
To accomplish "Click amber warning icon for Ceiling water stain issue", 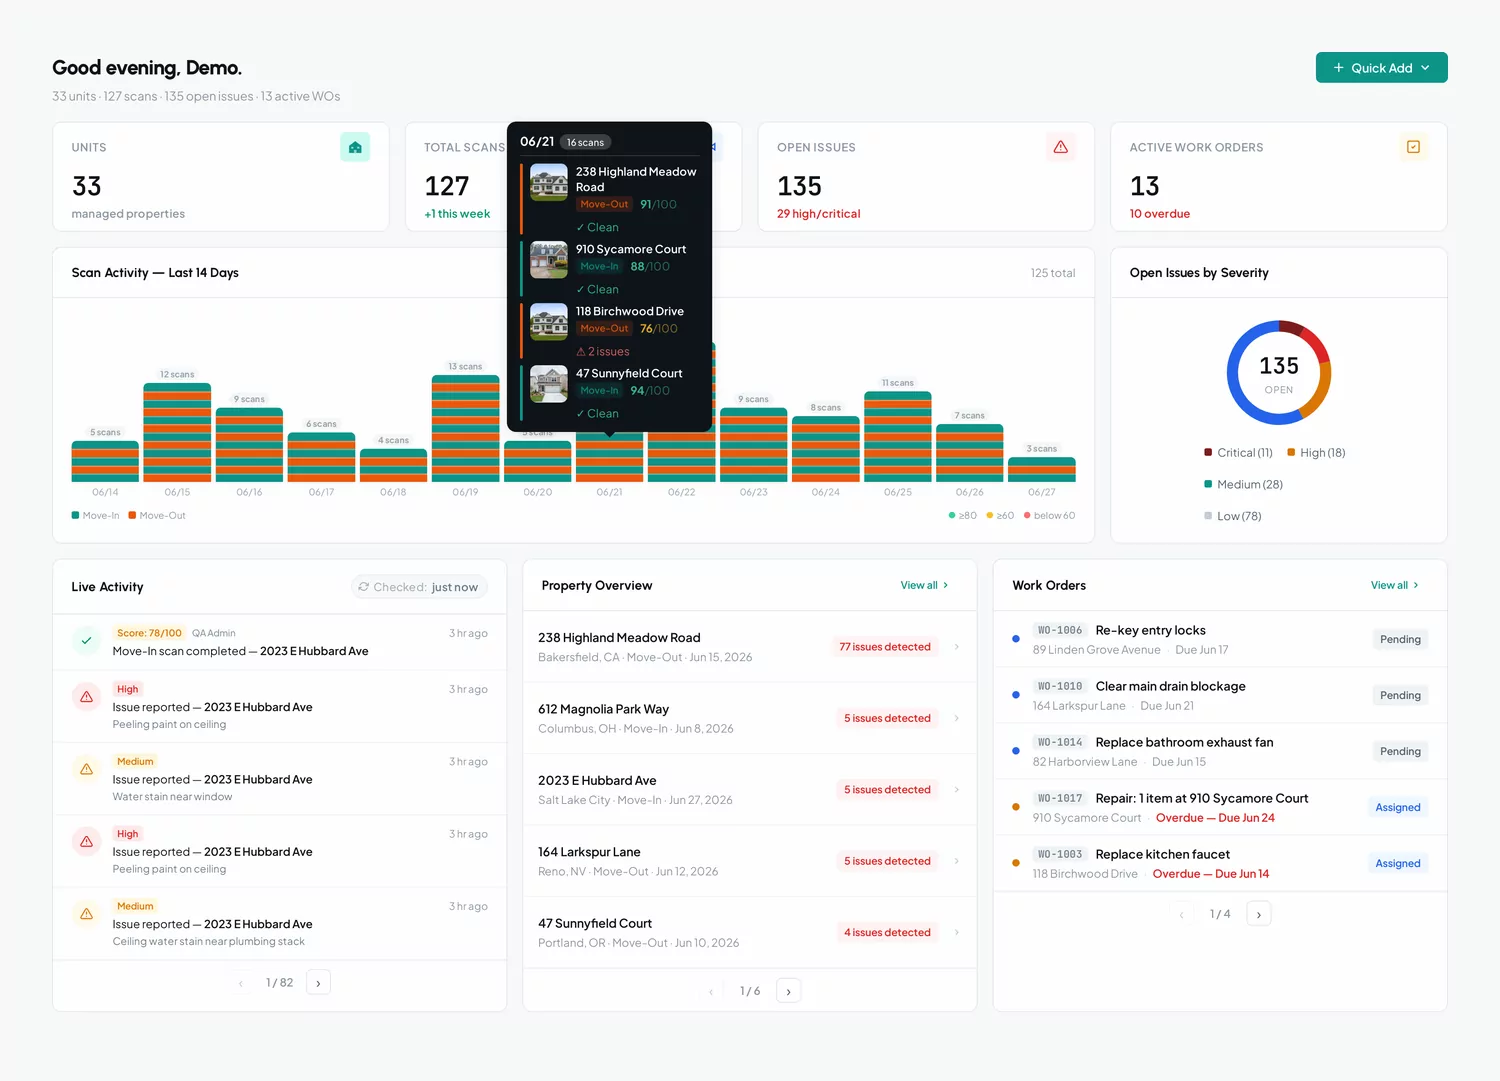I will (87, 914).
